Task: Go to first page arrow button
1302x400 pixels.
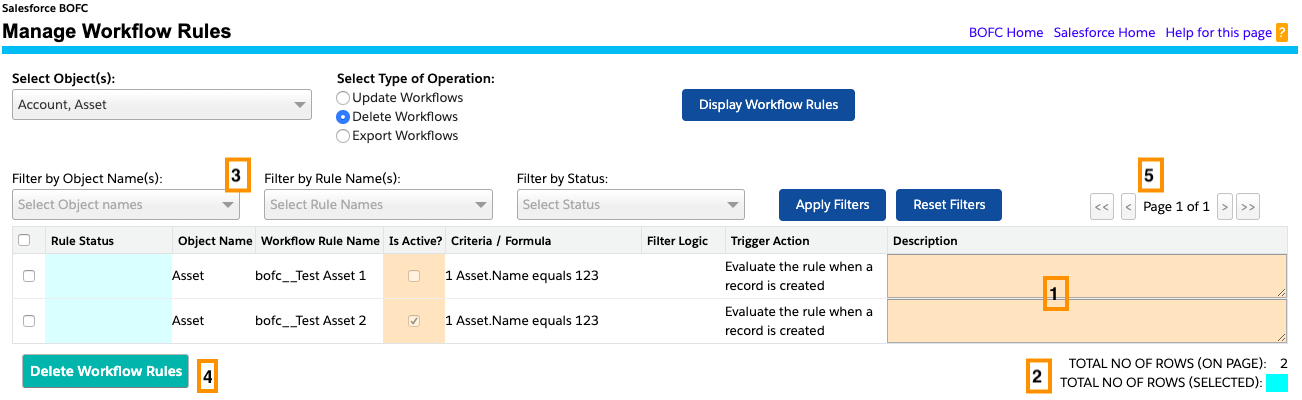Action: click(x=1102, y=207)
